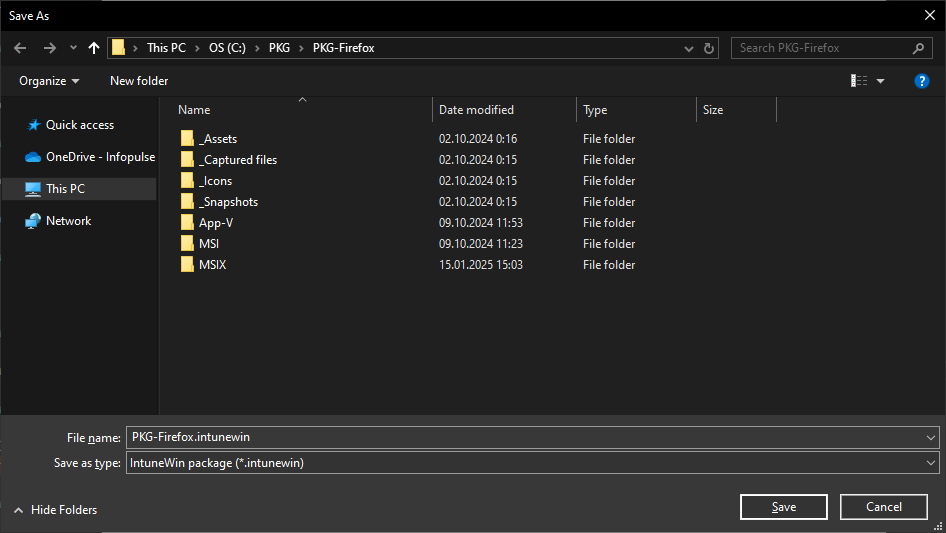Image resolution: width=946 pixels, height=533 pixels.
Task: Click the Quick access star icon
Action: 34,125
